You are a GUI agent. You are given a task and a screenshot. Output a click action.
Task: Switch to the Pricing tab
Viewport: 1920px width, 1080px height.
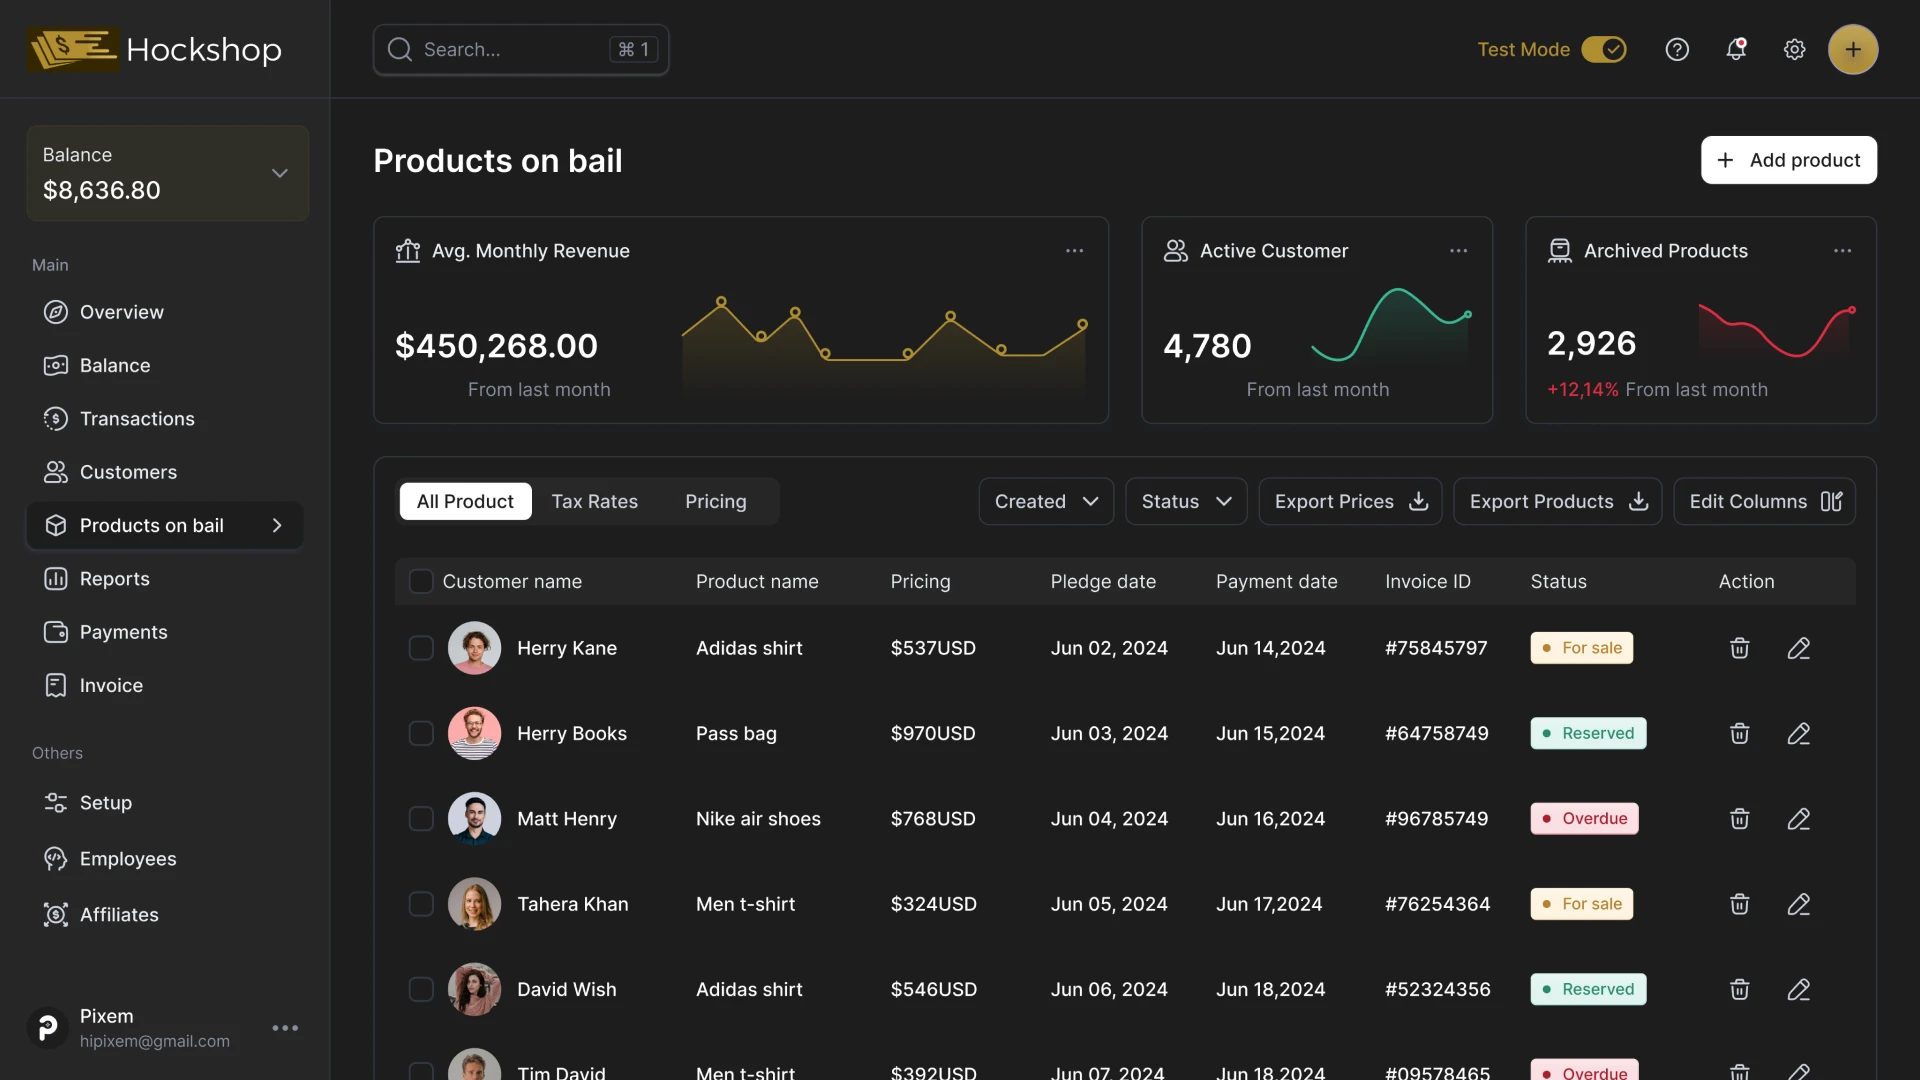[715, 501]
